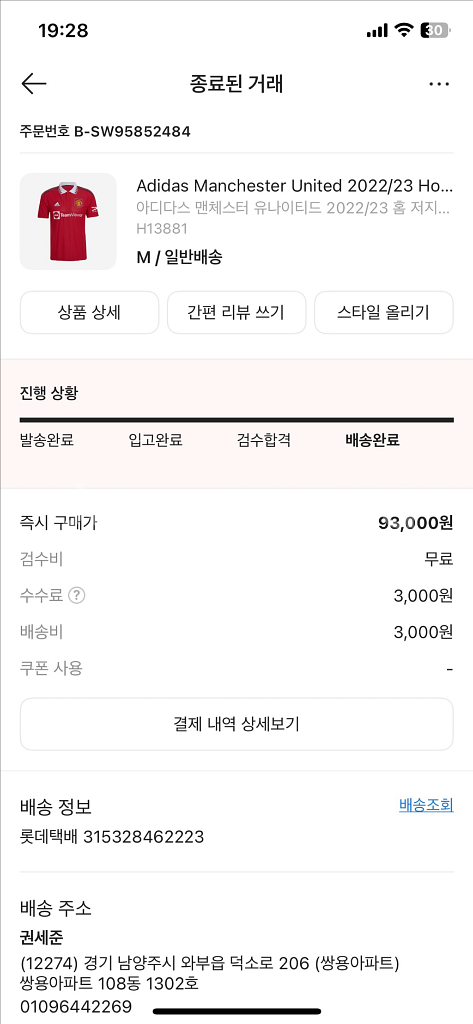Tap the battery indicator in status bar
The width and height of the screenshot is (473, 1024).
click(x=435, y=30)
